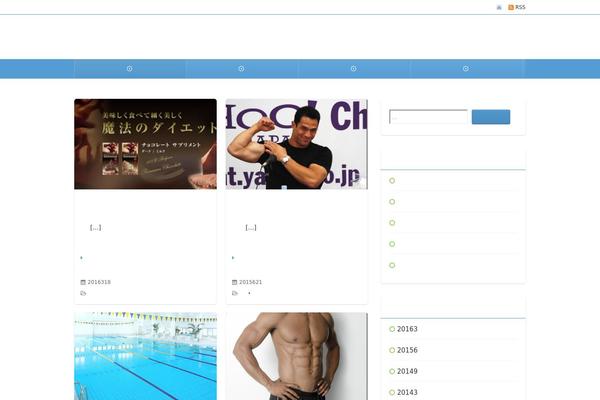The height and width of the screenshot is (400, 600).
Task: Open the home icon beside RSS
Action: [x=499, y=8]
